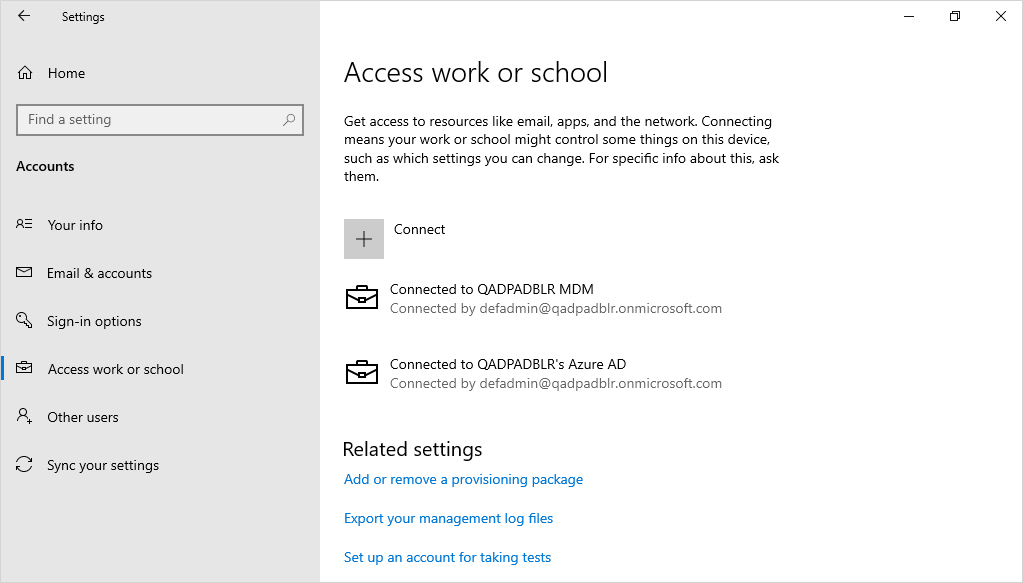Open Home via the house icon
The height and width of the screenshot is (583, 1023).
(25, 72)
